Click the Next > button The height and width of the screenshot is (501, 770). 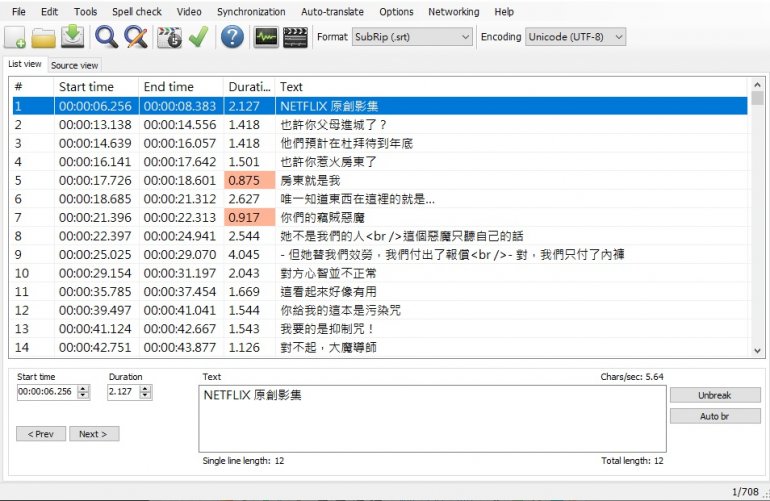click(x=94, y=434)
